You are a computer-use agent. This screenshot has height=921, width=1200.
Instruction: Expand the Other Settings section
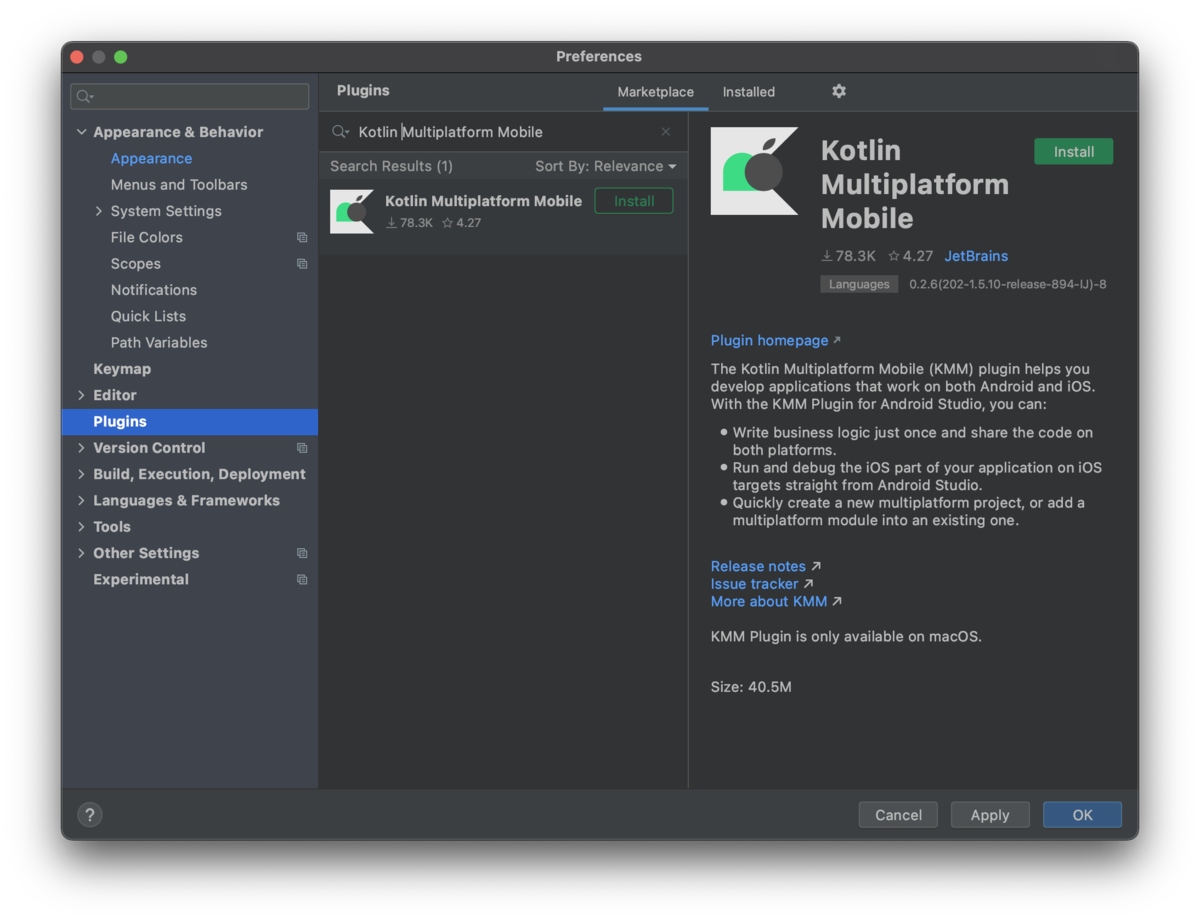click(81, 553)
